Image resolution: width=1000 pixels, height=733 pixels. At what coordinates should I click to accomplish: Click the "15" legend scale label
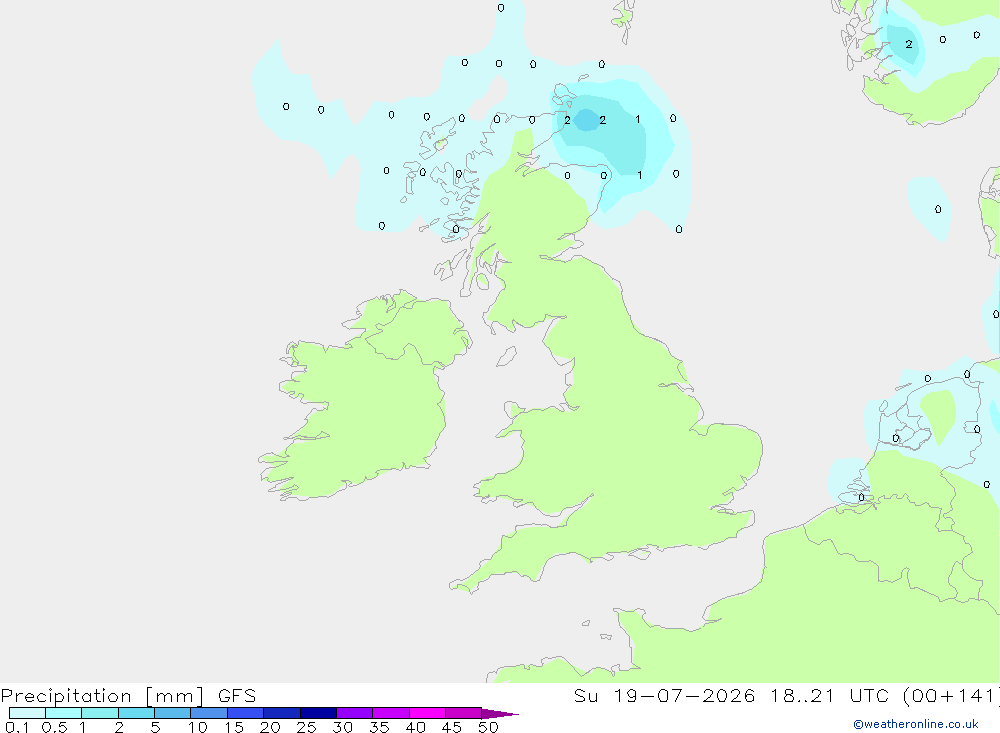point(234,727)
